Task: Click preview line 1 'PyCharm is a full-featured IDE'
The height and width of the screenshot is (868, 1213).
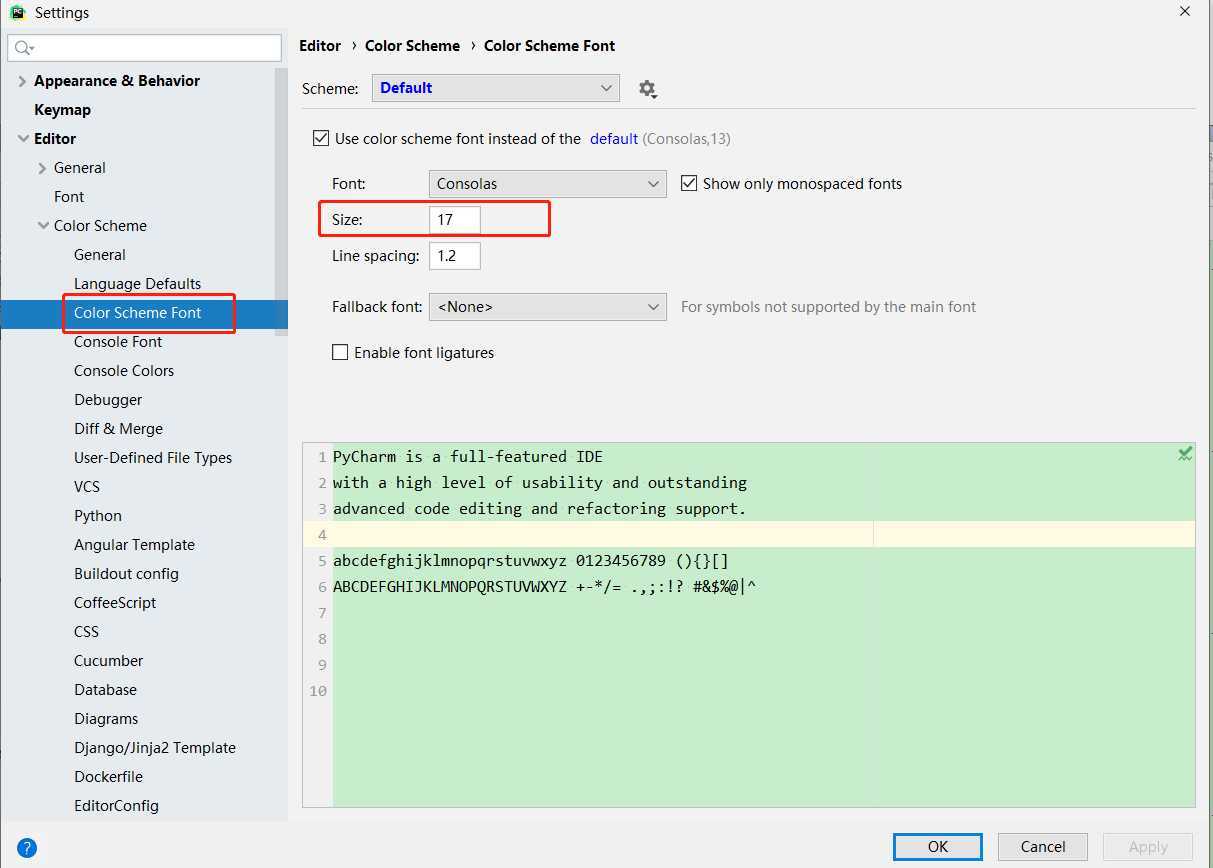Action: click(468, 457)
